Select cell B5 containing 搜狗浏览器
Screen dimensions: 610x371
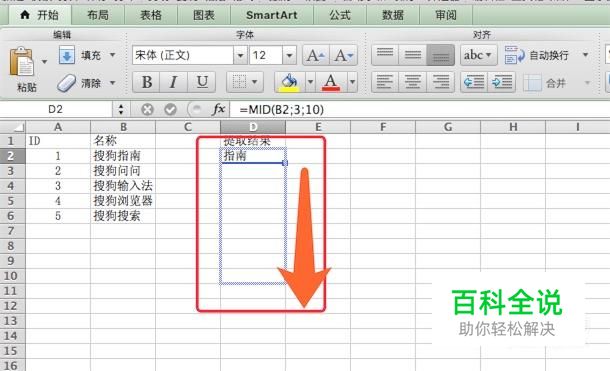pos(123,201)
